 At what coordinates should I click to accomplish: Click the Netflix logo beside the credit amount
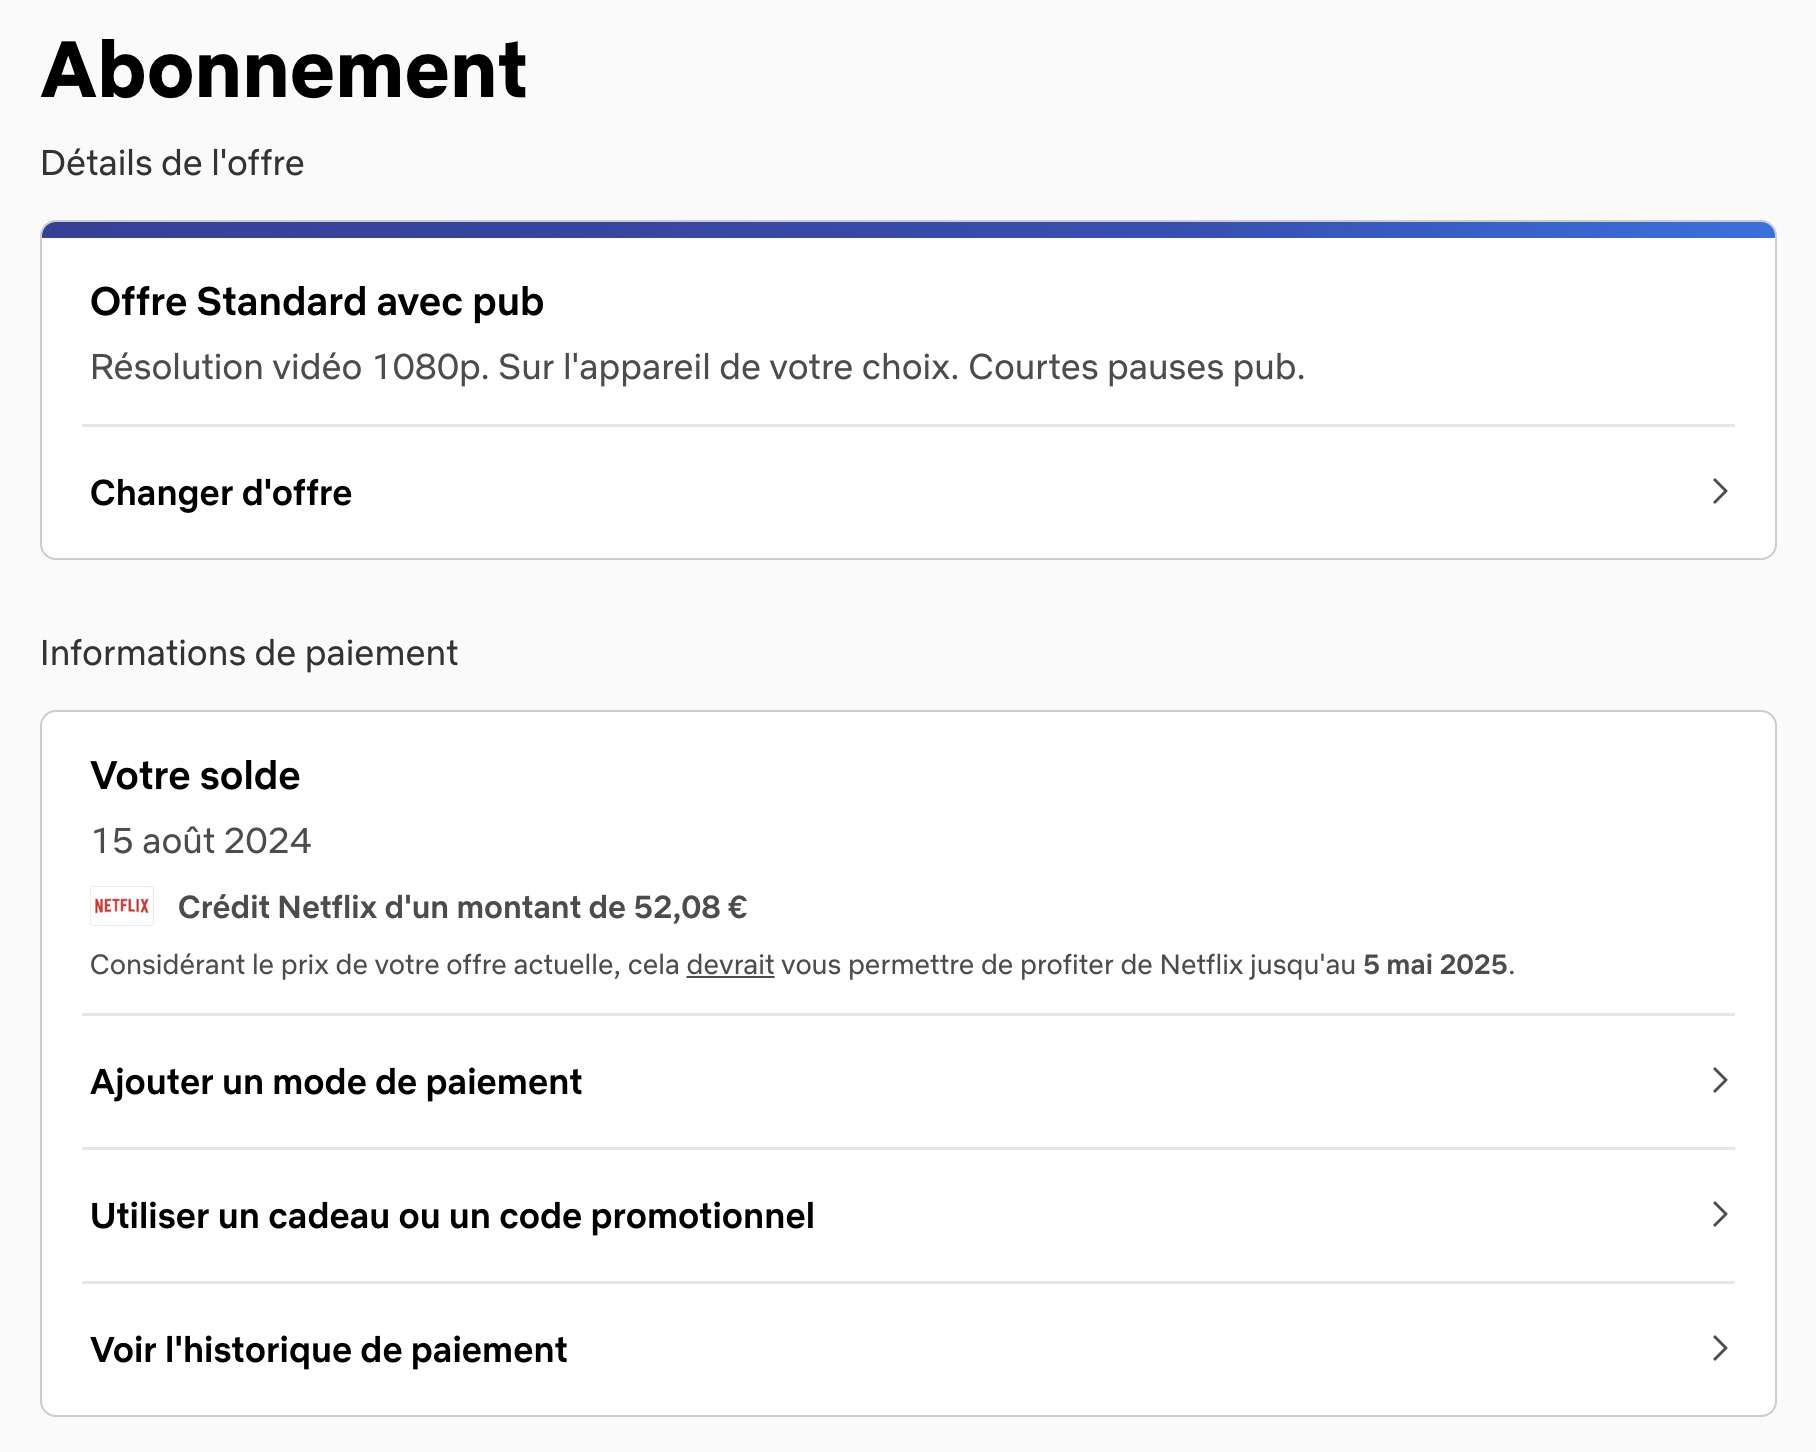[121, 906]
